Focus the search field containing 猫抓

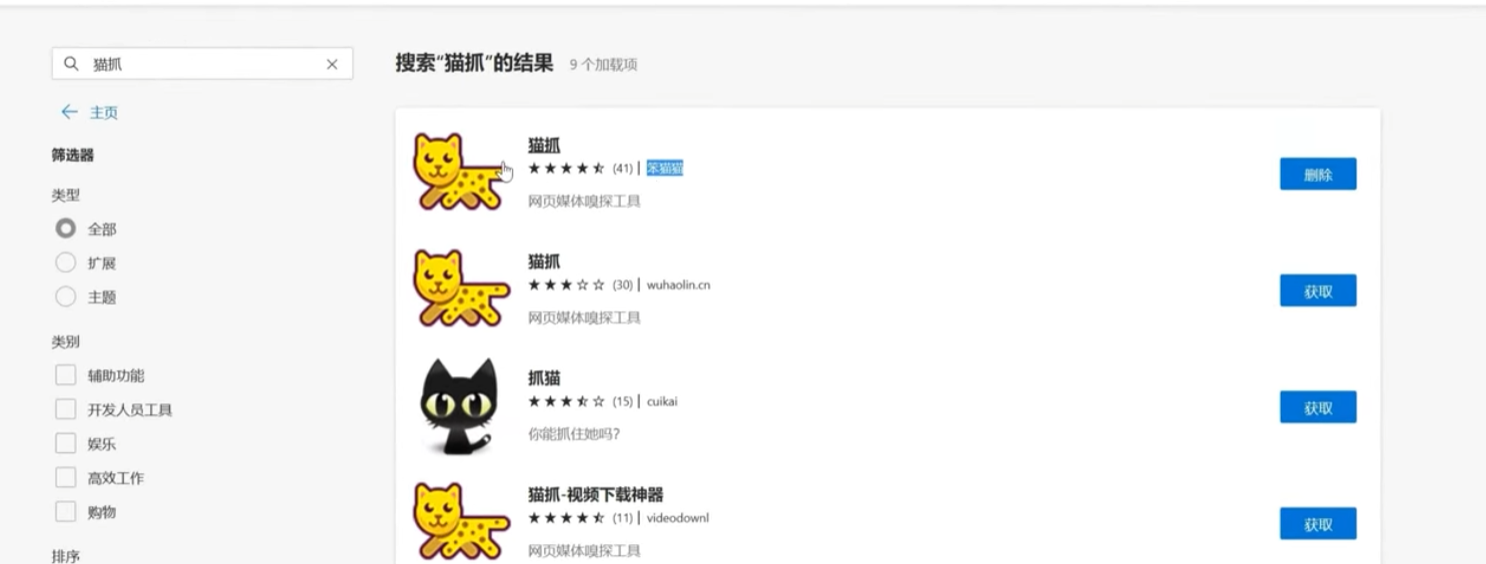pos(202,64)
